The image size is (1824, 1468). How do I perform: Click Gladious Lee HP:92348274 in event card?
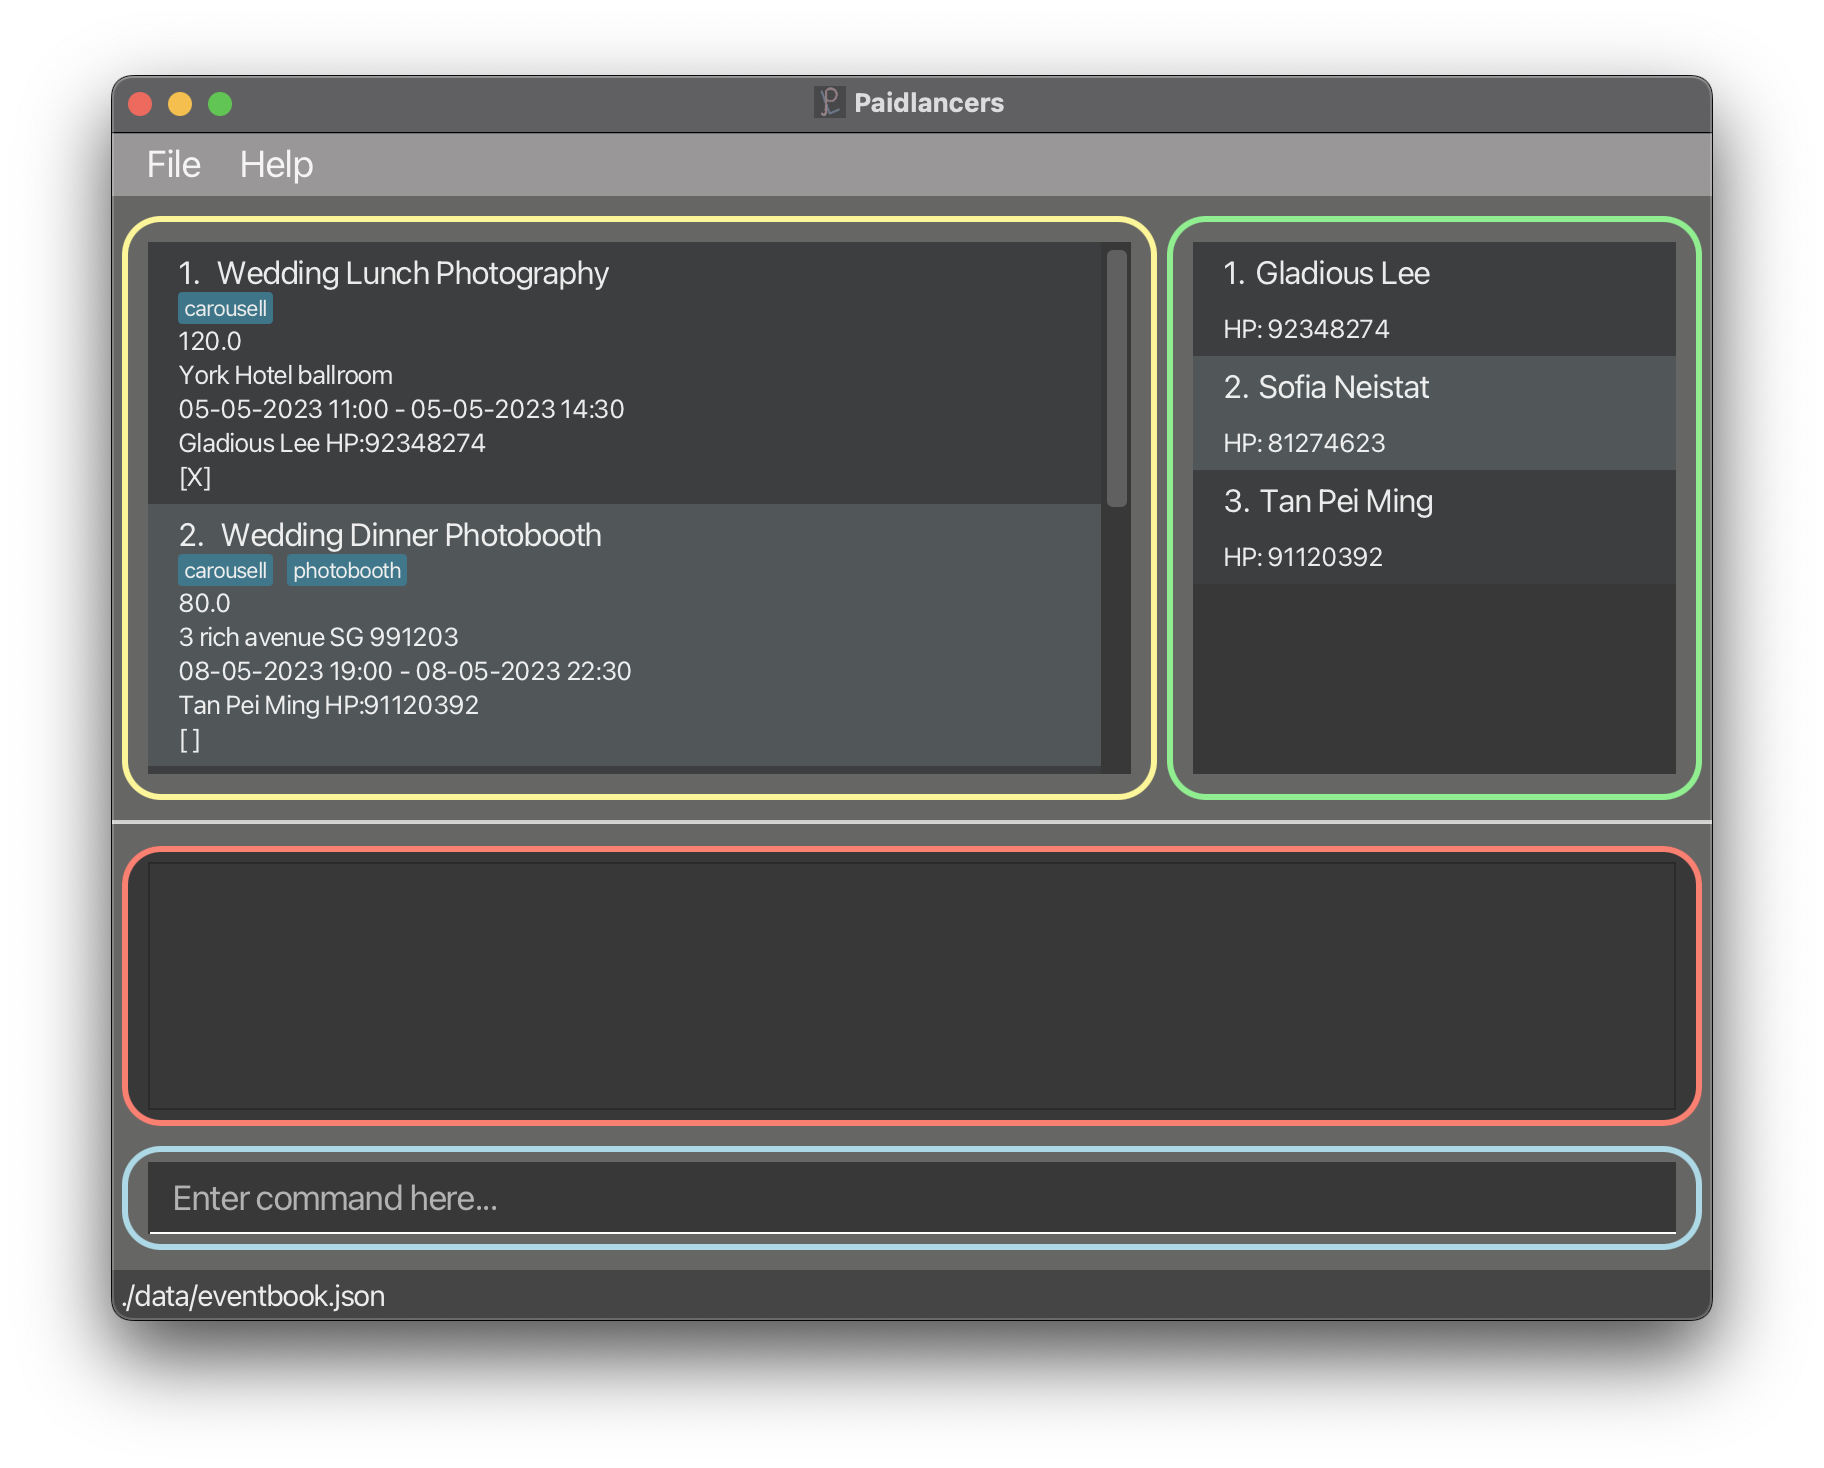click(x=332, y=443)
